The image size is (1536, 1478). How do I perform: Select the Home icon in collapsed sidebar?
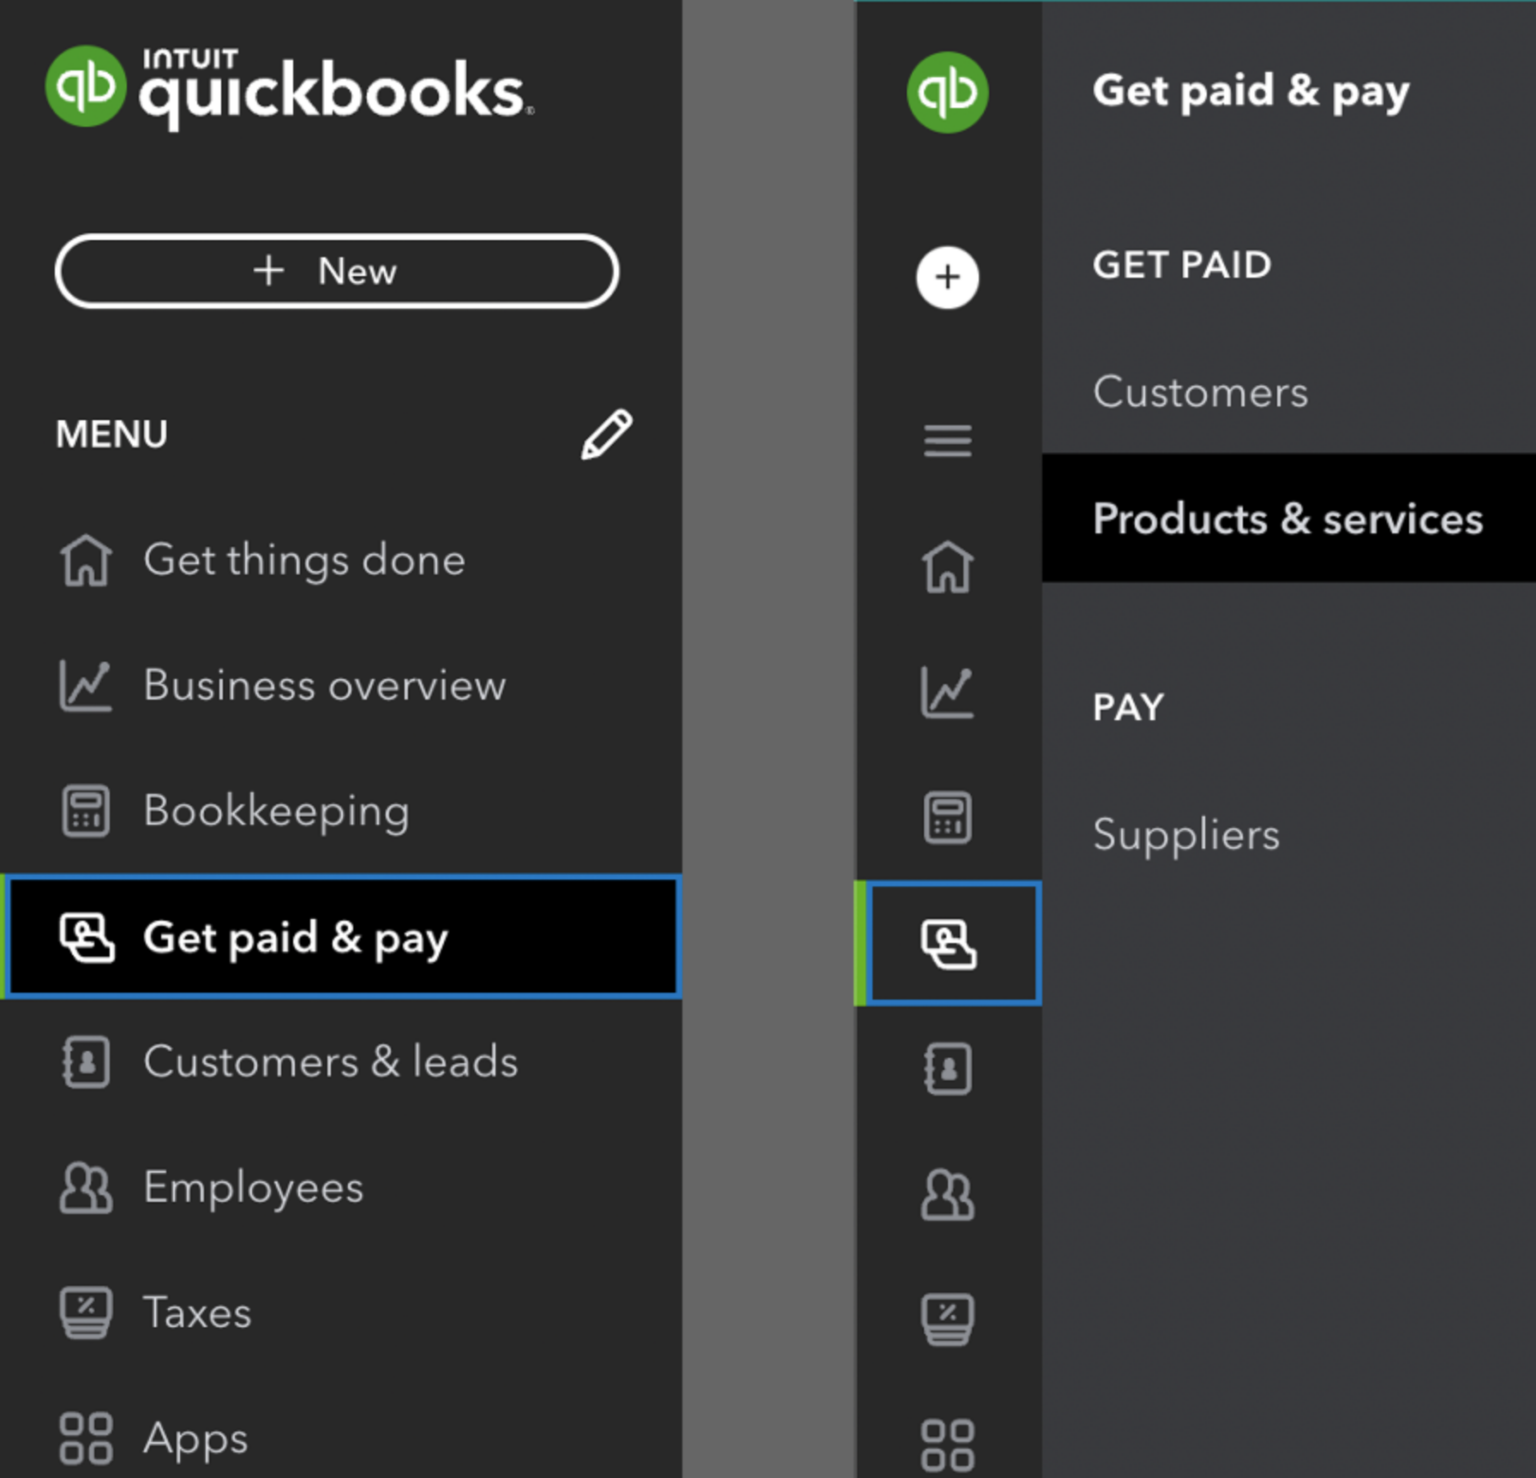click(x=947, y=566)
